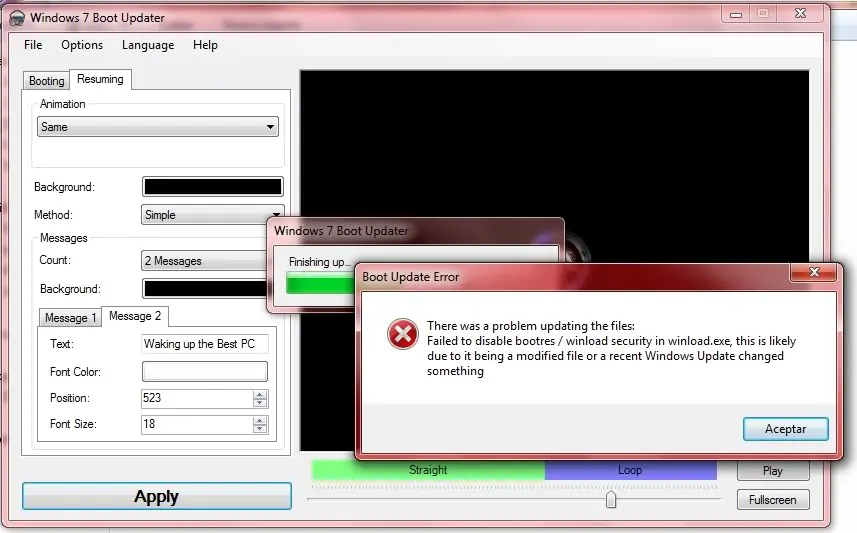The width and height of the screenshot is (857, 533).
Task: Click the green 'Finishing up' progress bar
Action: pyautogui.click(x=320, y=284)
